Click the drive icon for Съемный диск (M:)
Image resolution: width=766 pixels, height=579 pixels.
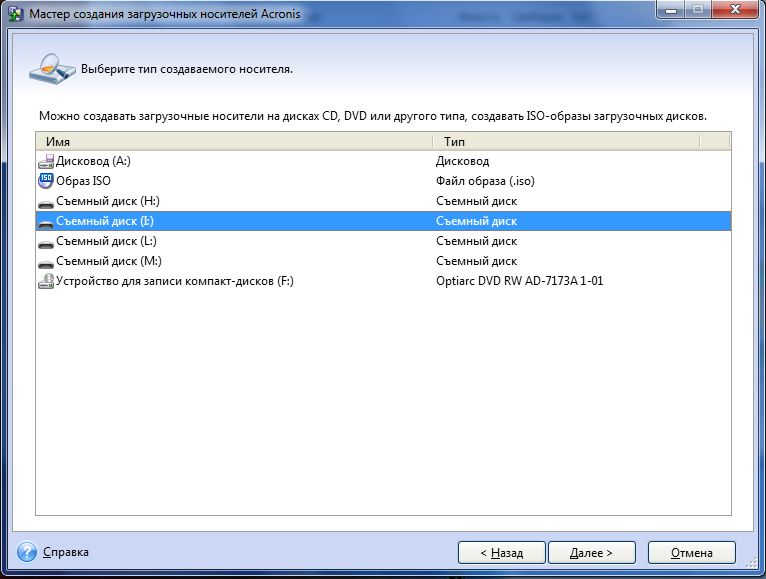pos(46,263)
